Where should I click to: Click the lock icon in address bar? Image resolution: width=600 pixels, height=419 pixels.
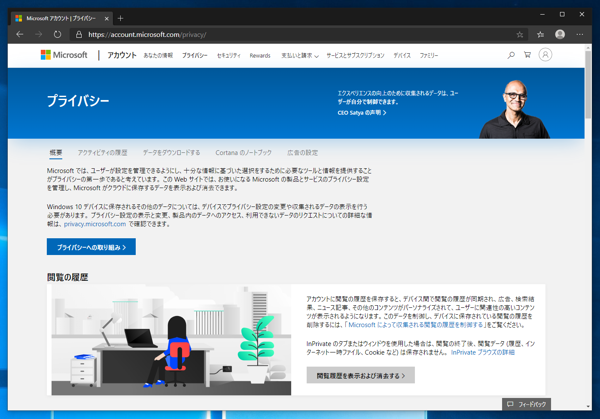point(79,34)
